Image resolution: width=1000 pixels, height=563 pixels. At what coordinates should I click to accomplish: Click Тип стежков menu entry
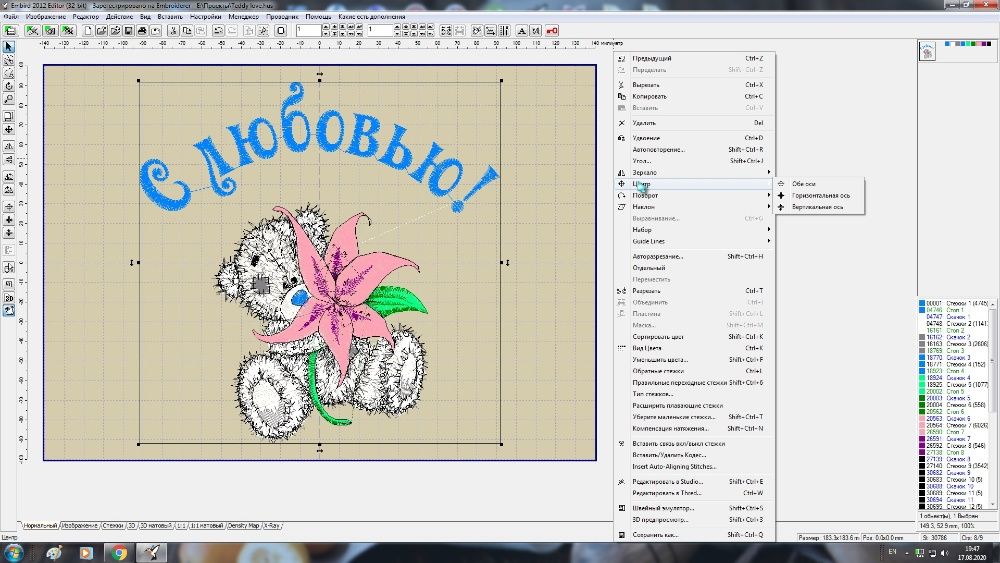coord(694,394)
